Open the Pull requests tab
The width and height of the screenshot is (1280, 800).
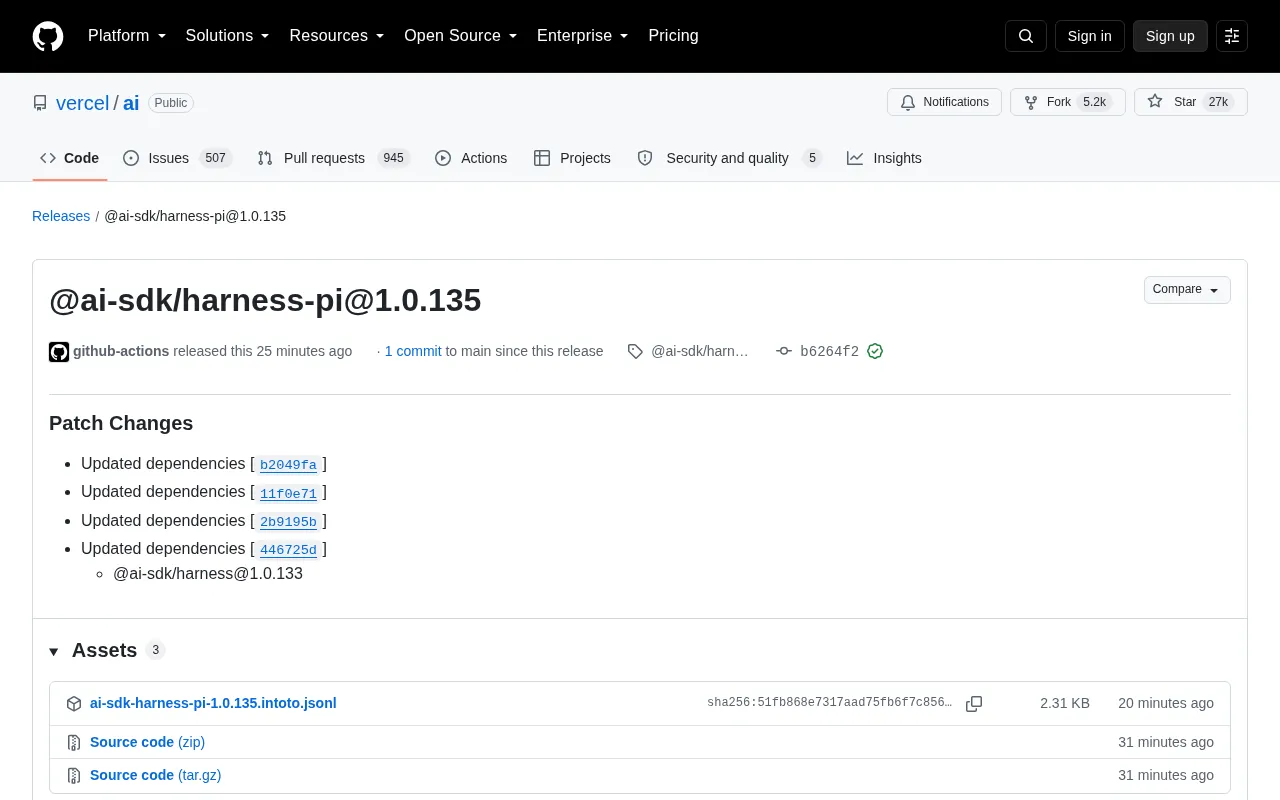point(333,158)
